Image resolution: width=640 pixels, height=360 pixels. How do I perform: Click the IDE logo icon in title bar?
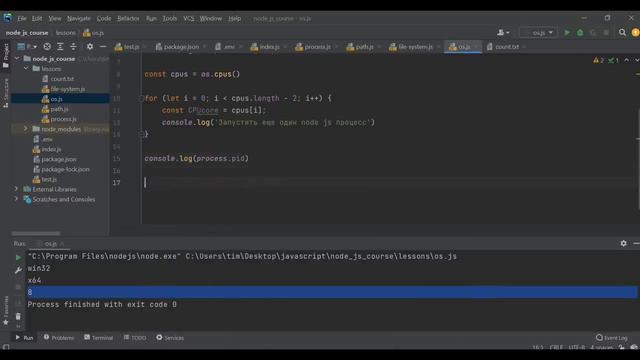click(7, 18)
